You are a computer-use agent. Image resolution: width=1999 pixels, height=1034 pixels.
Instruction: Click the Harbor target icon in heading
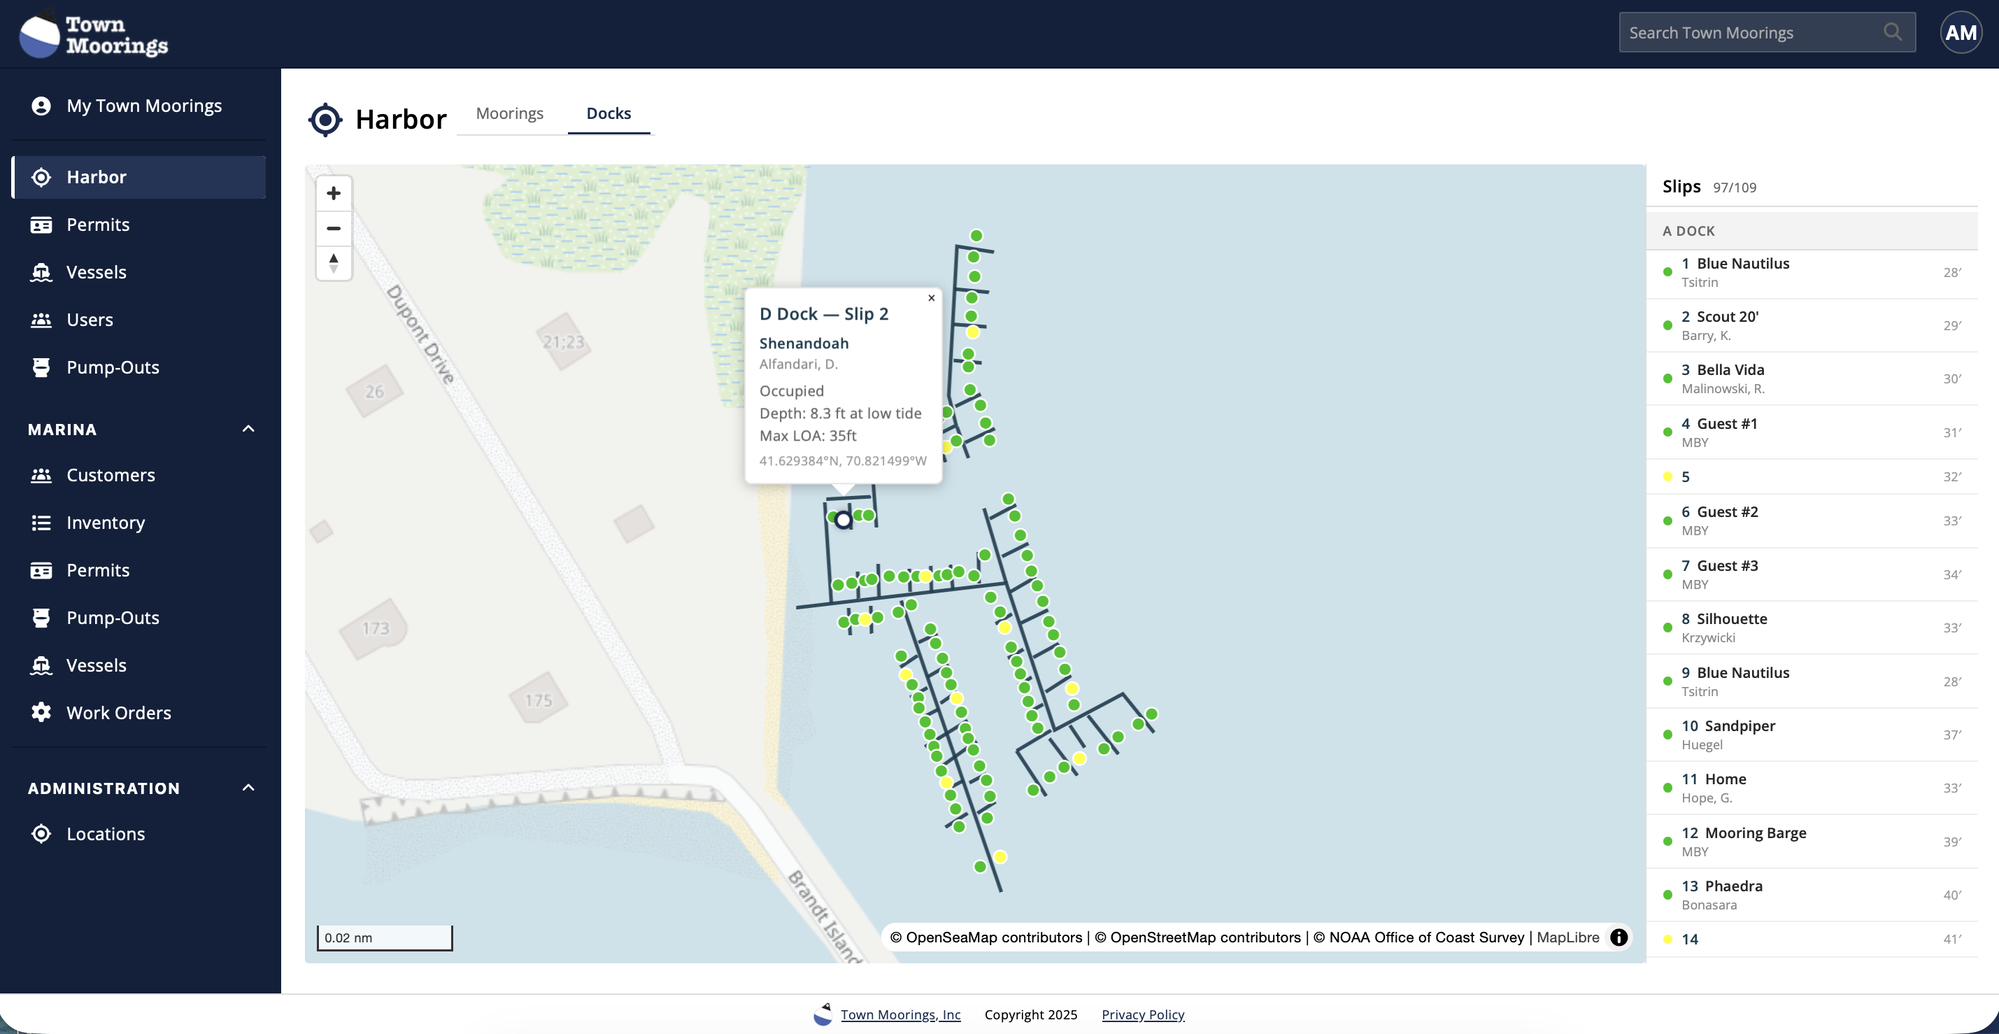[x=325, y=120]
